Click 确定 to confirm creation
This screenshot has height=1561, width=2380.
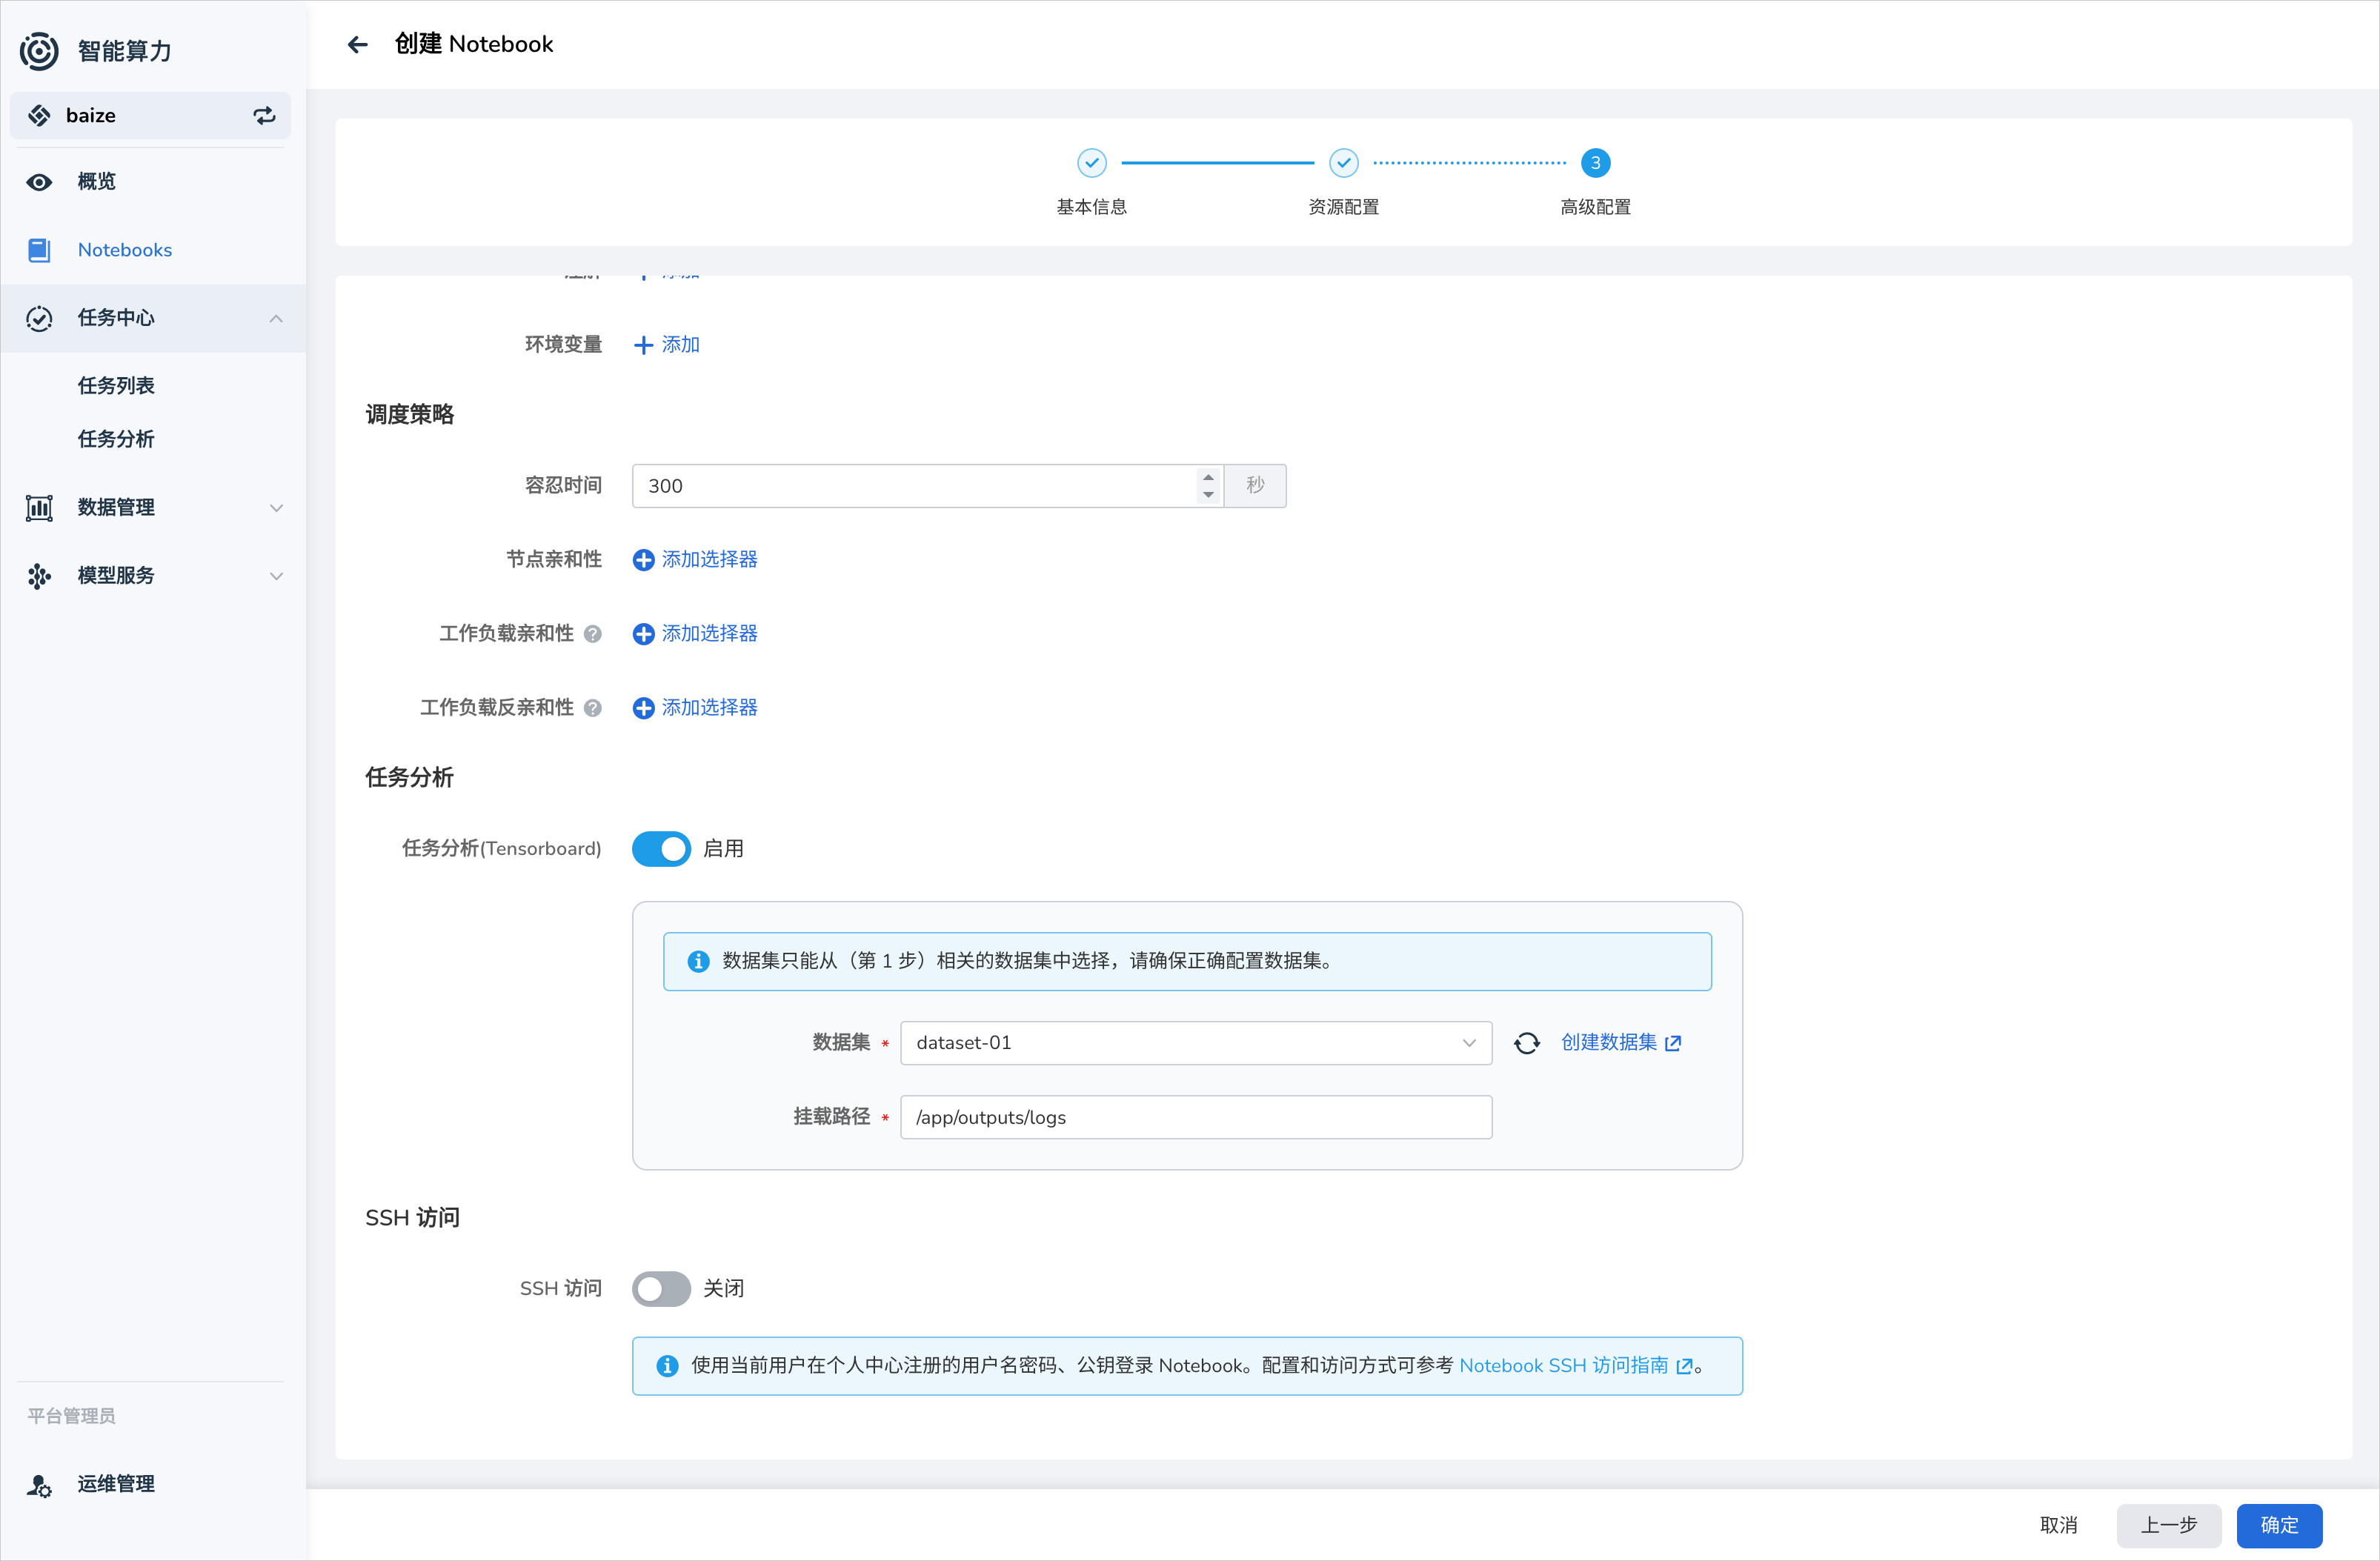pyautogui.click(x=2279, y=1526)
